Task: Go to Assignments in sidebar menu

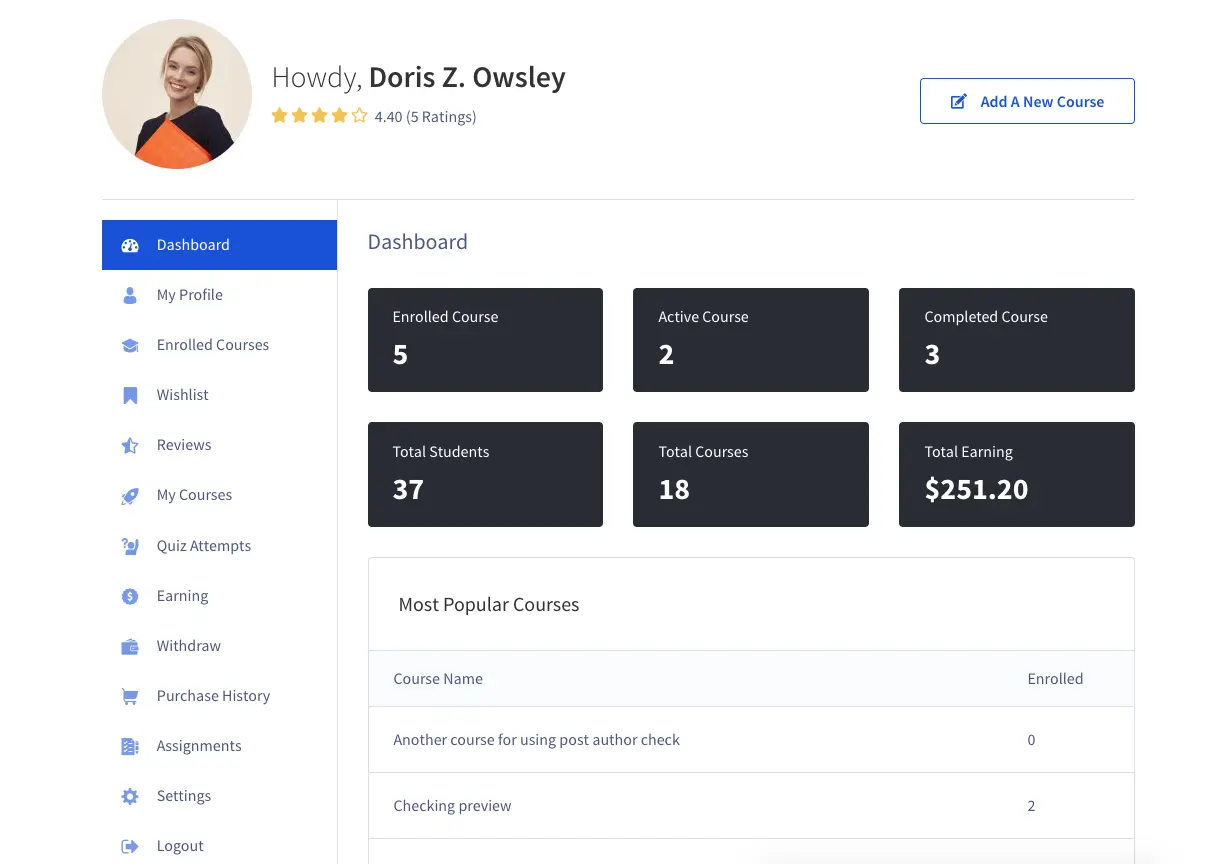Action: [198, 746]
